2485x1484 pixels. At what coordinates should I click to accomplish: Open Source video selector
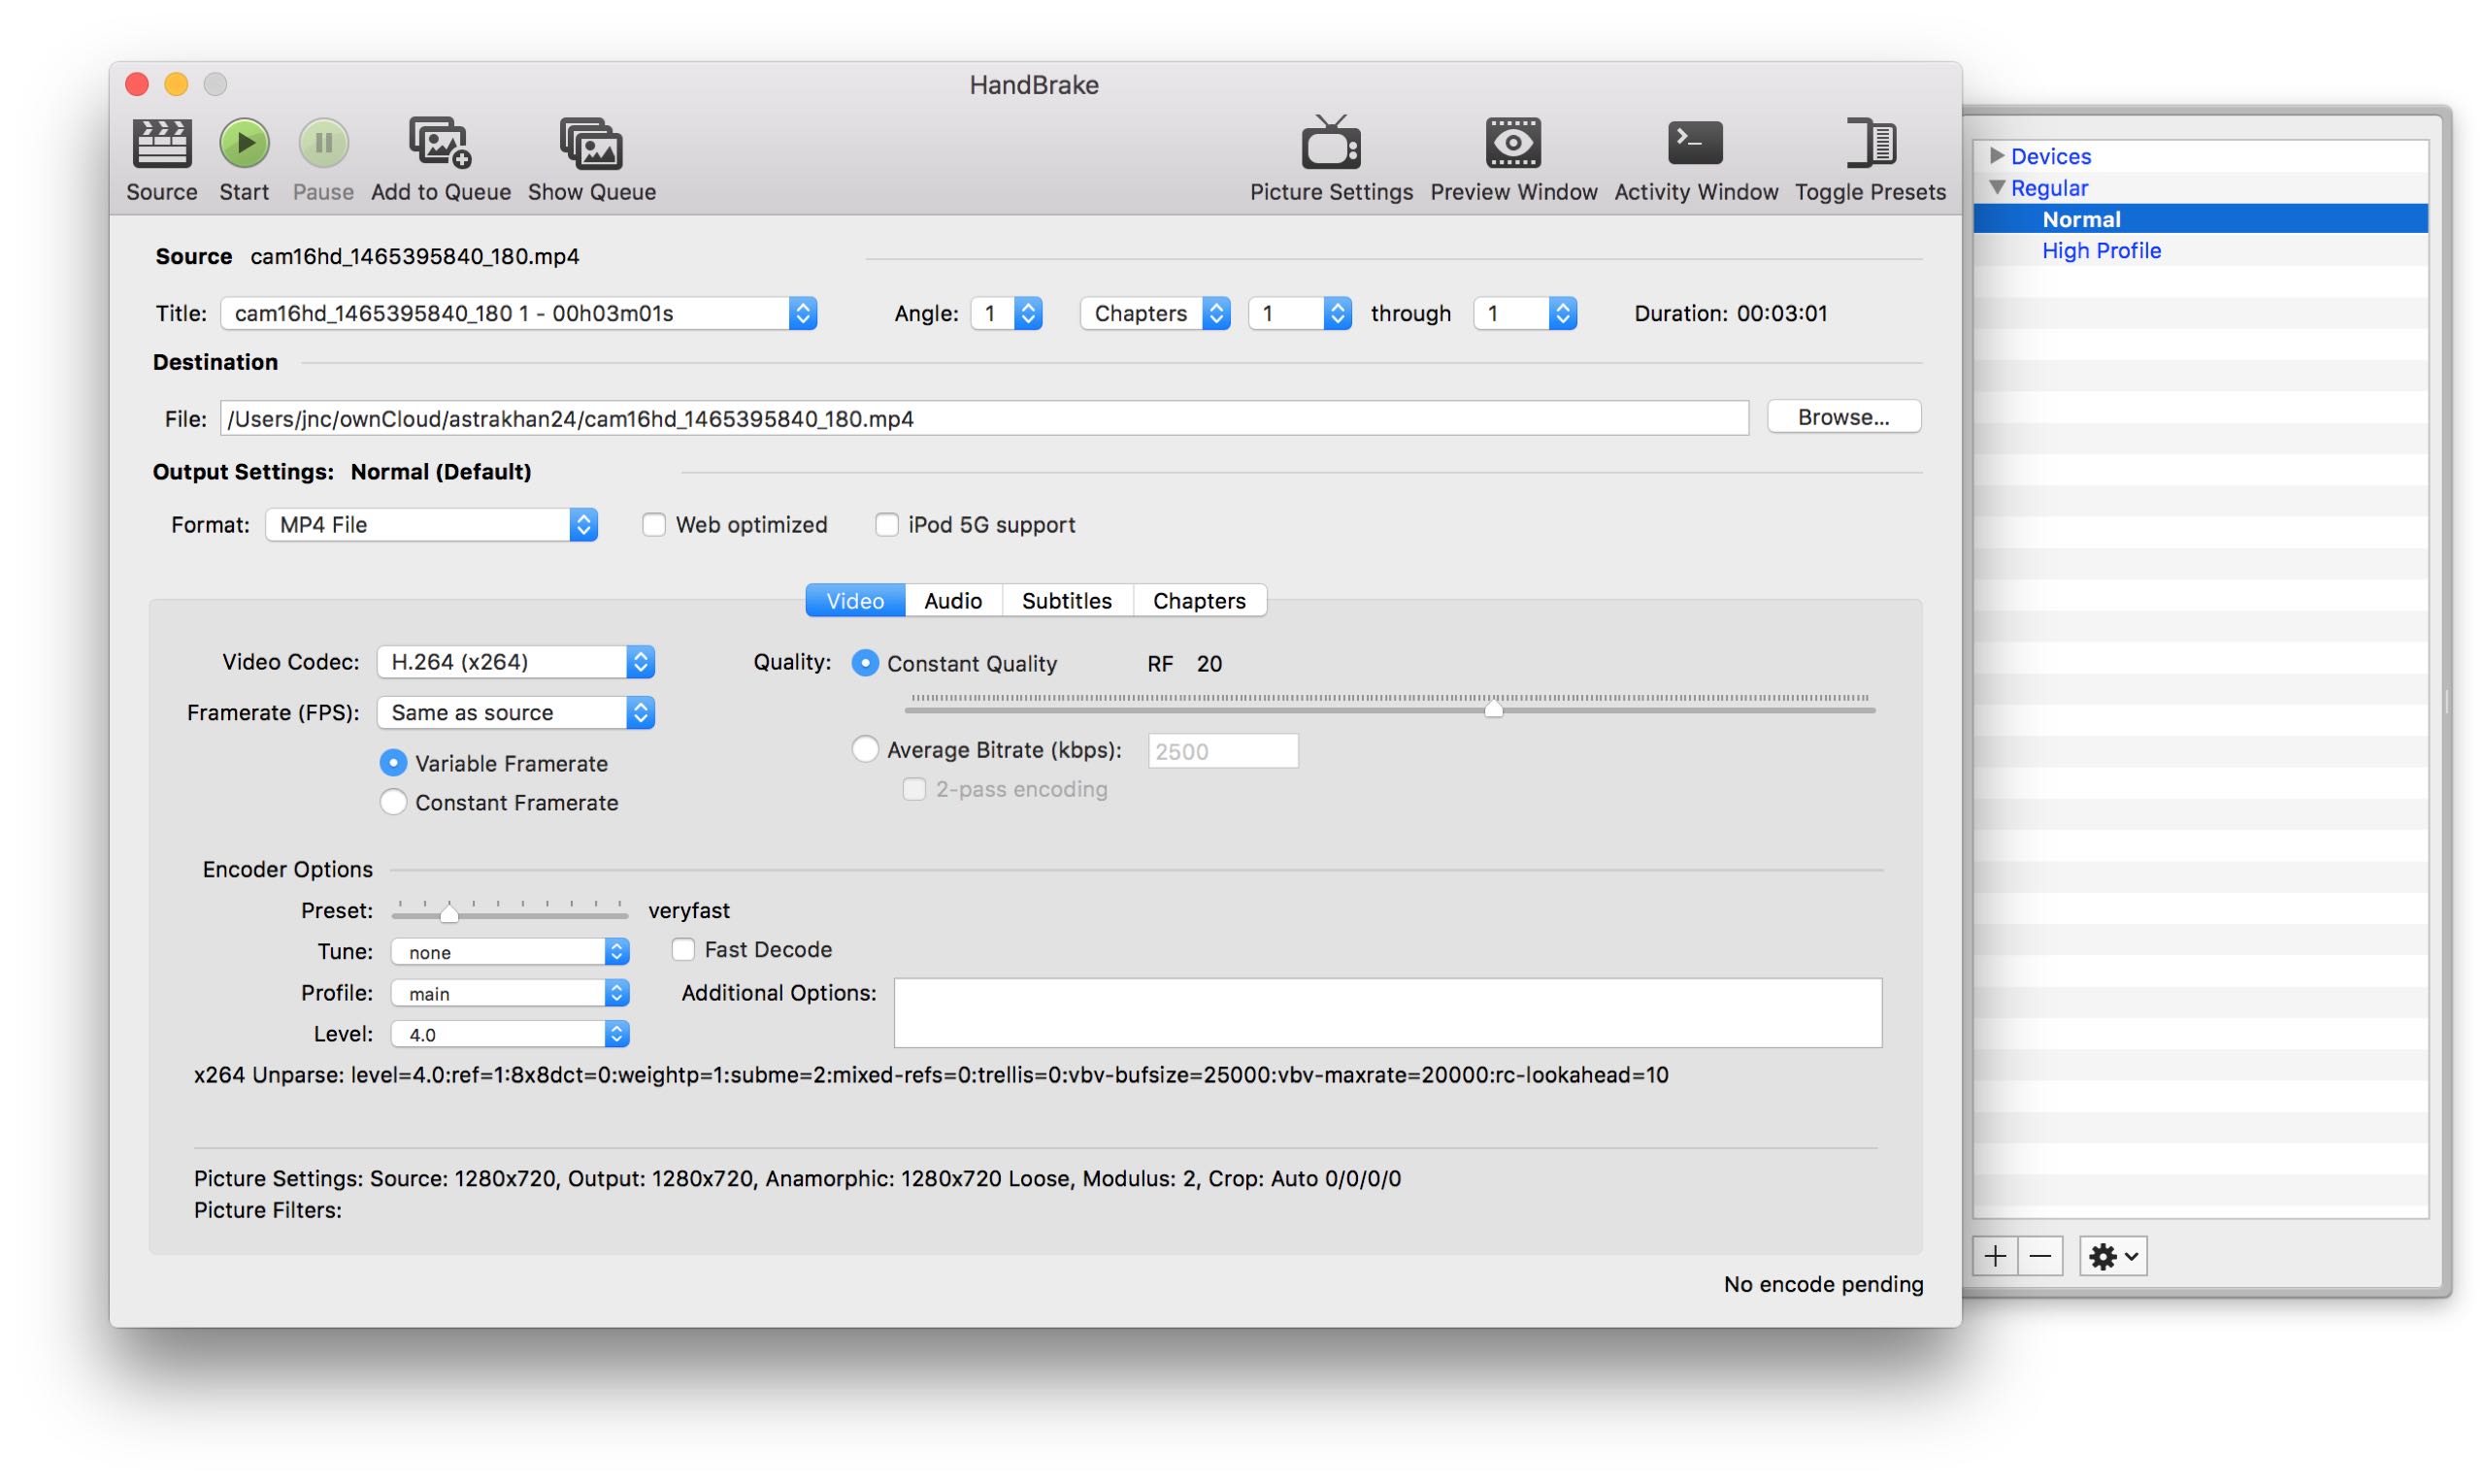pos(161,144)
